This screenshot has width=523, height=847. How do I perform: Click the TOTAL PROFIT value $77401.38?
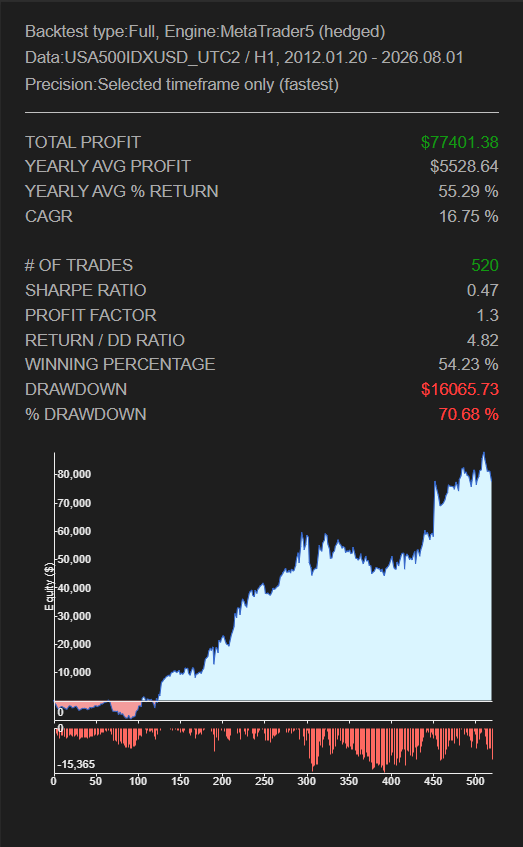click(x=459, y=142)
